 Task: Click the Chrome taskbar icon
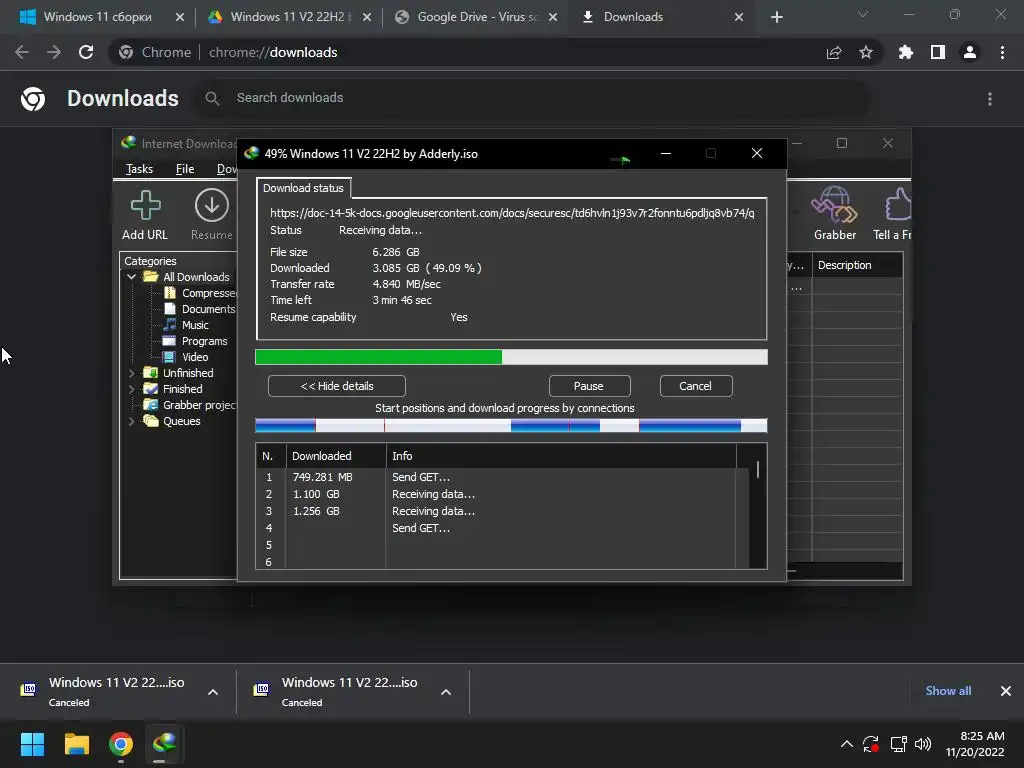[x=121, y=743]
